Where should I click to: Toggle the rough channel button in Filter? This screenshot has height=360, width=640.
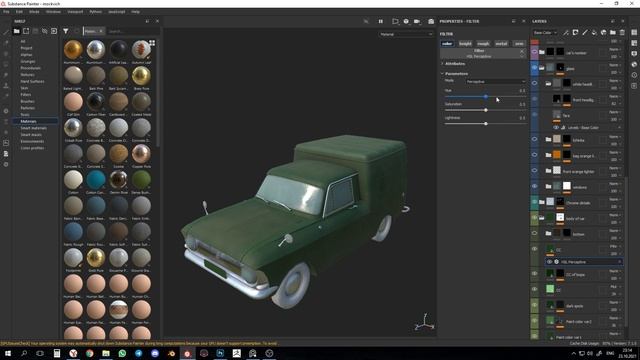[483, 43]
